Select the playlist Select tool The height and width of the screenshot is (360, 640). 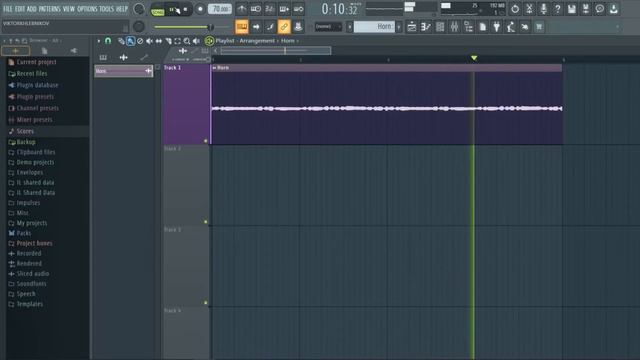(178, 41)
